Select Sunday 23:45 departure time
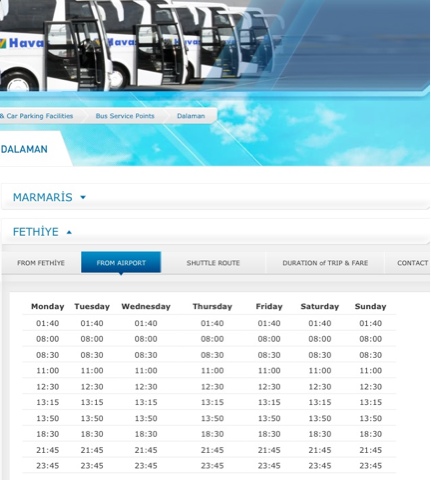 (x=370, y=466)
